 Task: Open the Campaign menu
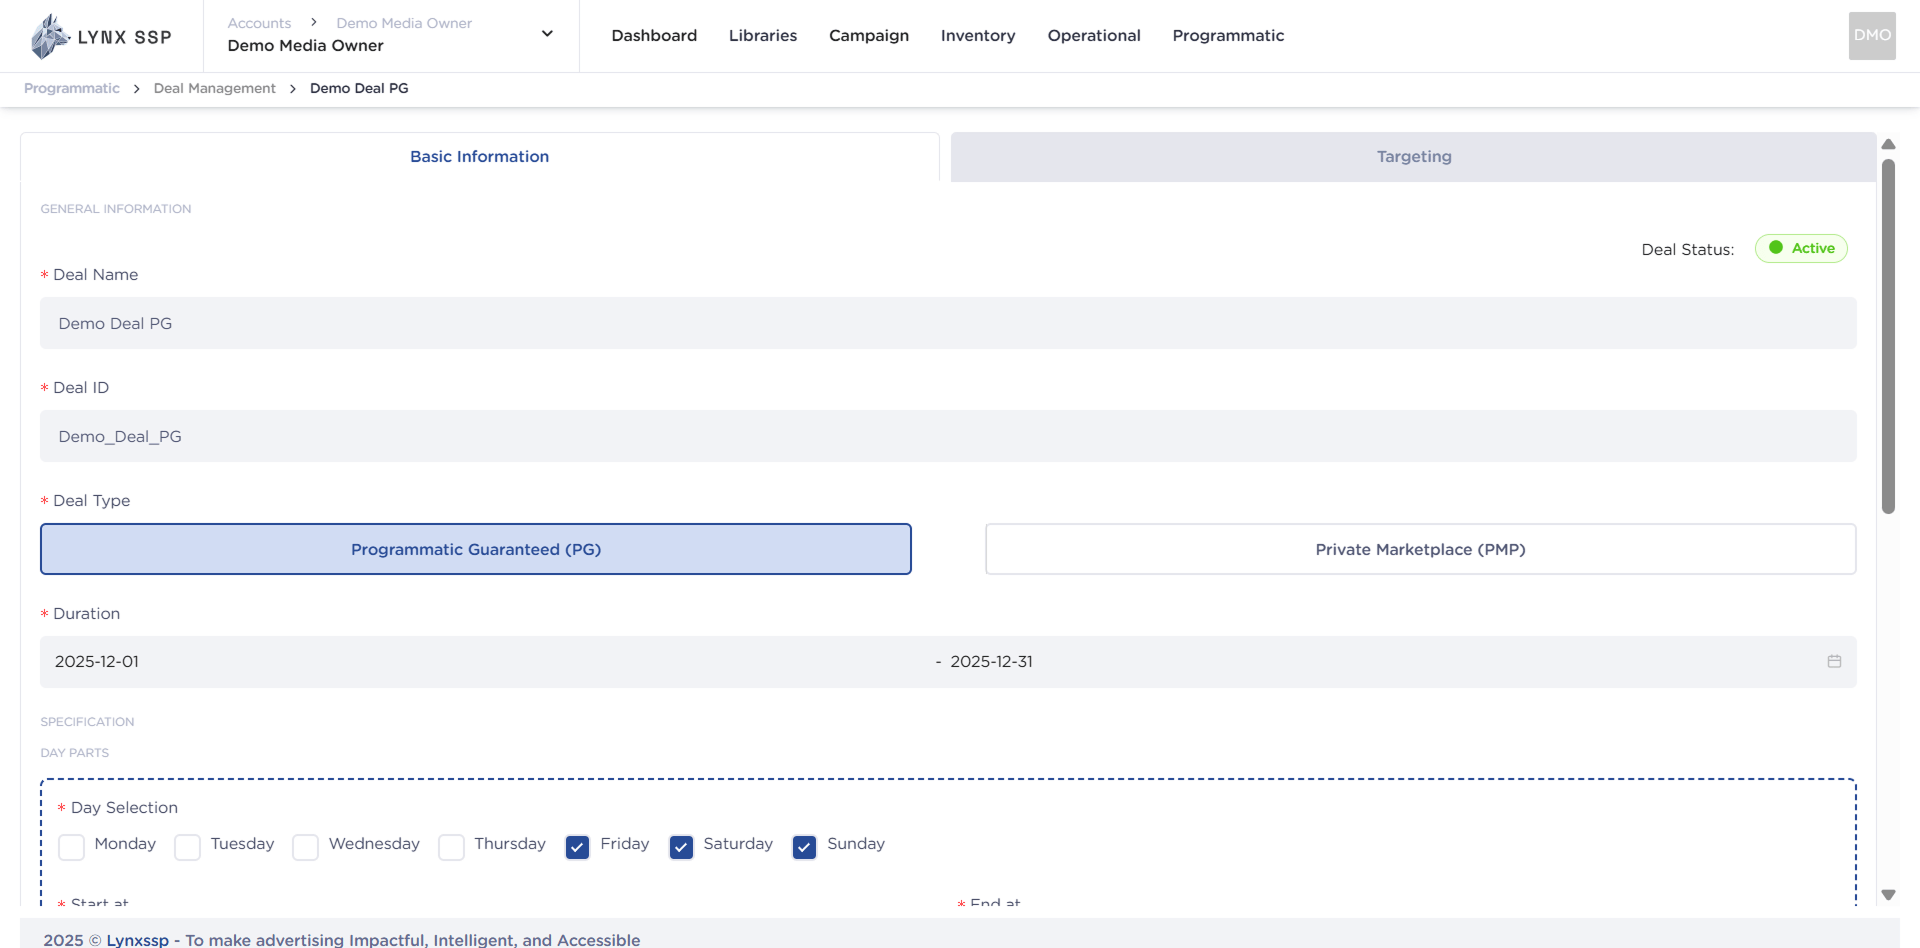[869, 36]
